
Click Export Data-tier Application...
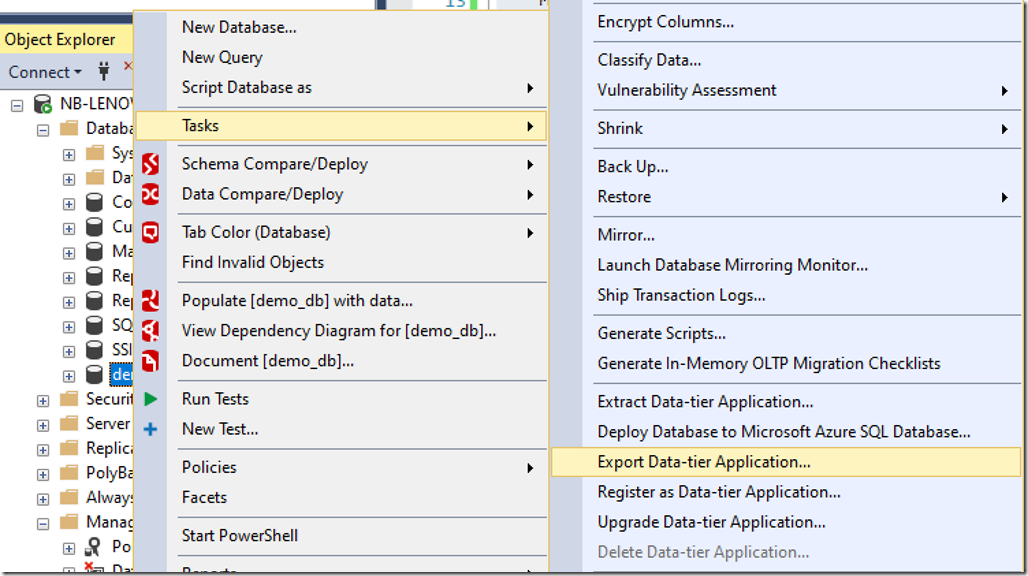tap(786, 462)
